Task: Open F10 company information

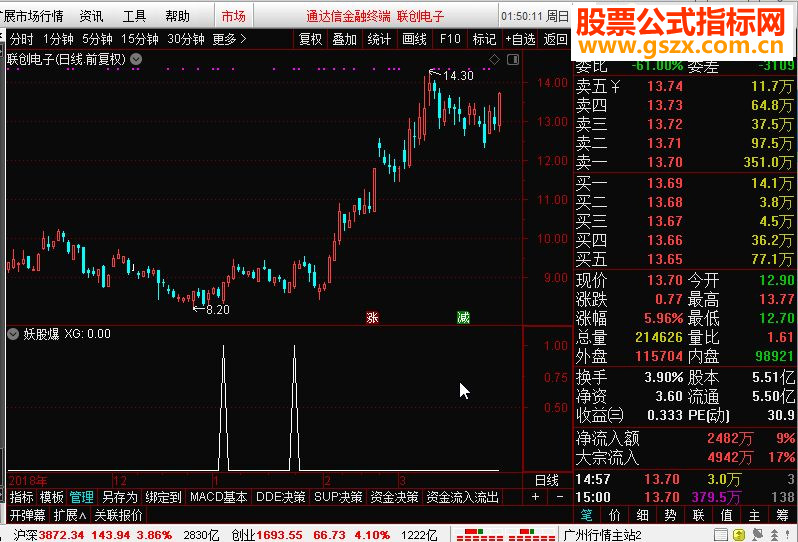Action: point(450,39)
